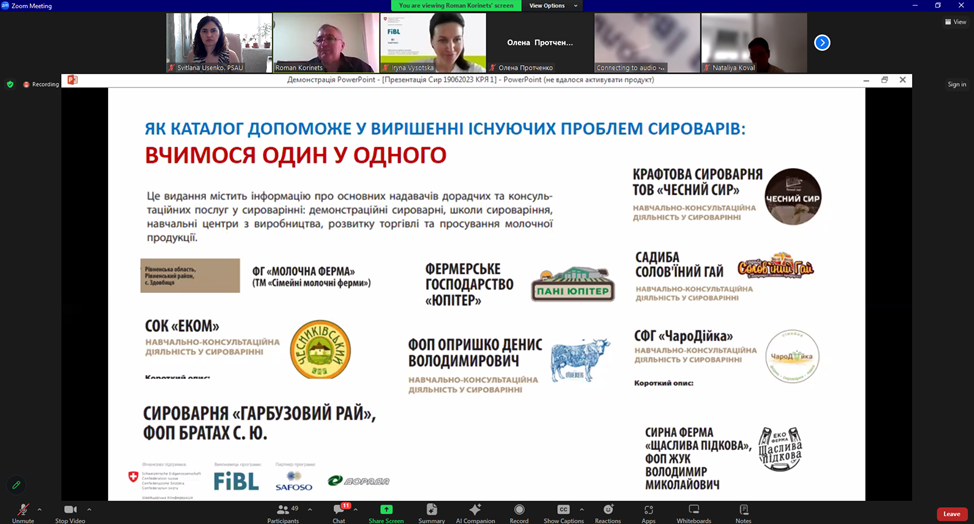Click Sign in at the right edge

[957, 84]
